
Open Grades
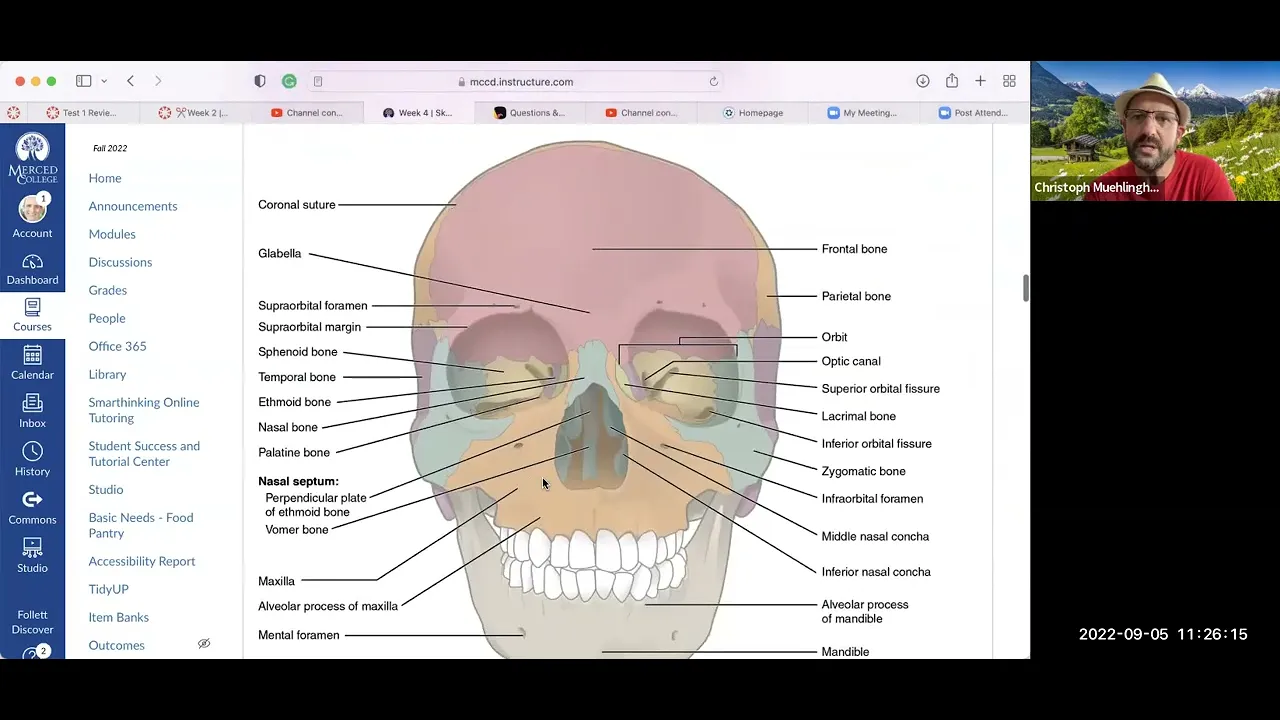[108, 290]
